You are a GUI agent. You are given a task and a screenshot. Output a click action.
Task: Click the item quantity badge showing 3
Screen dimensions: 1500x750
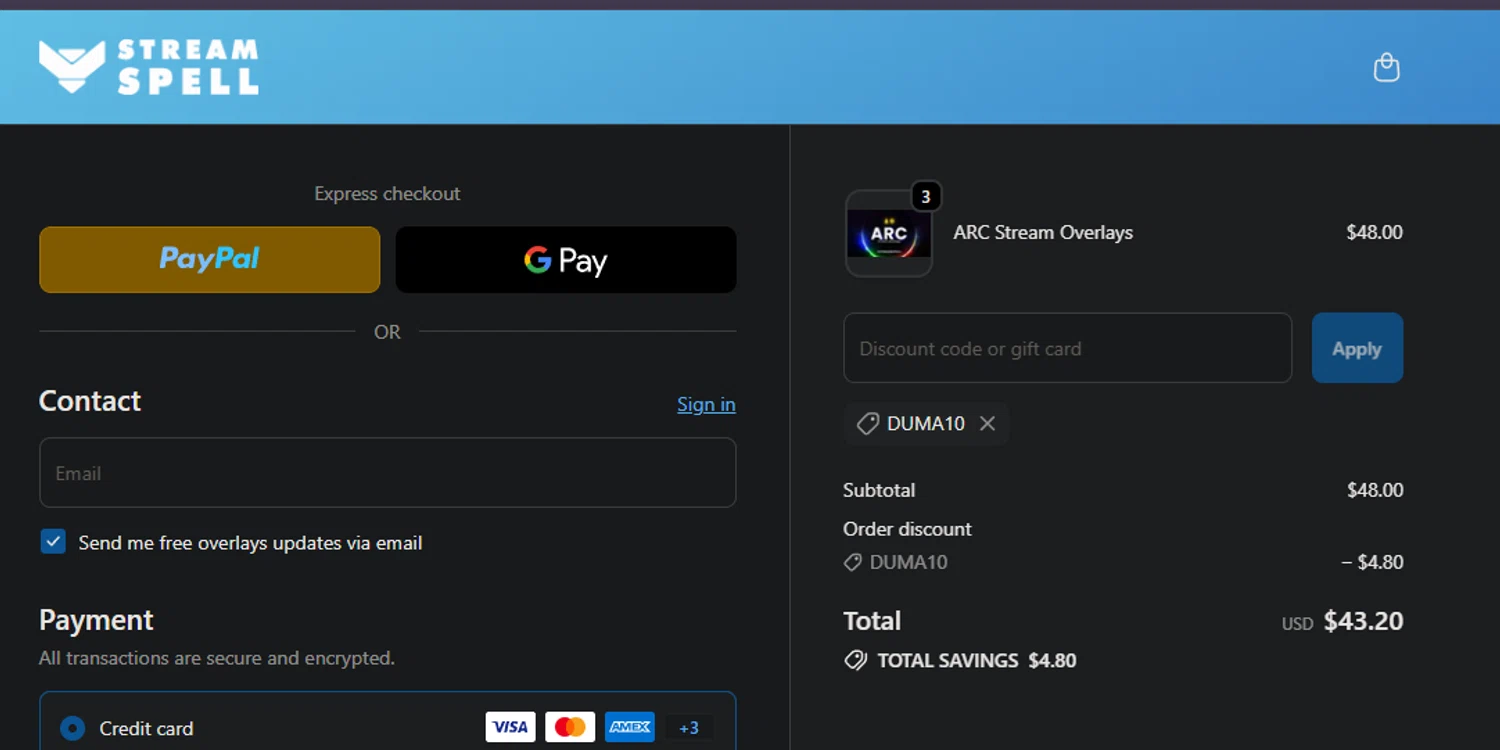click(926, 197)
